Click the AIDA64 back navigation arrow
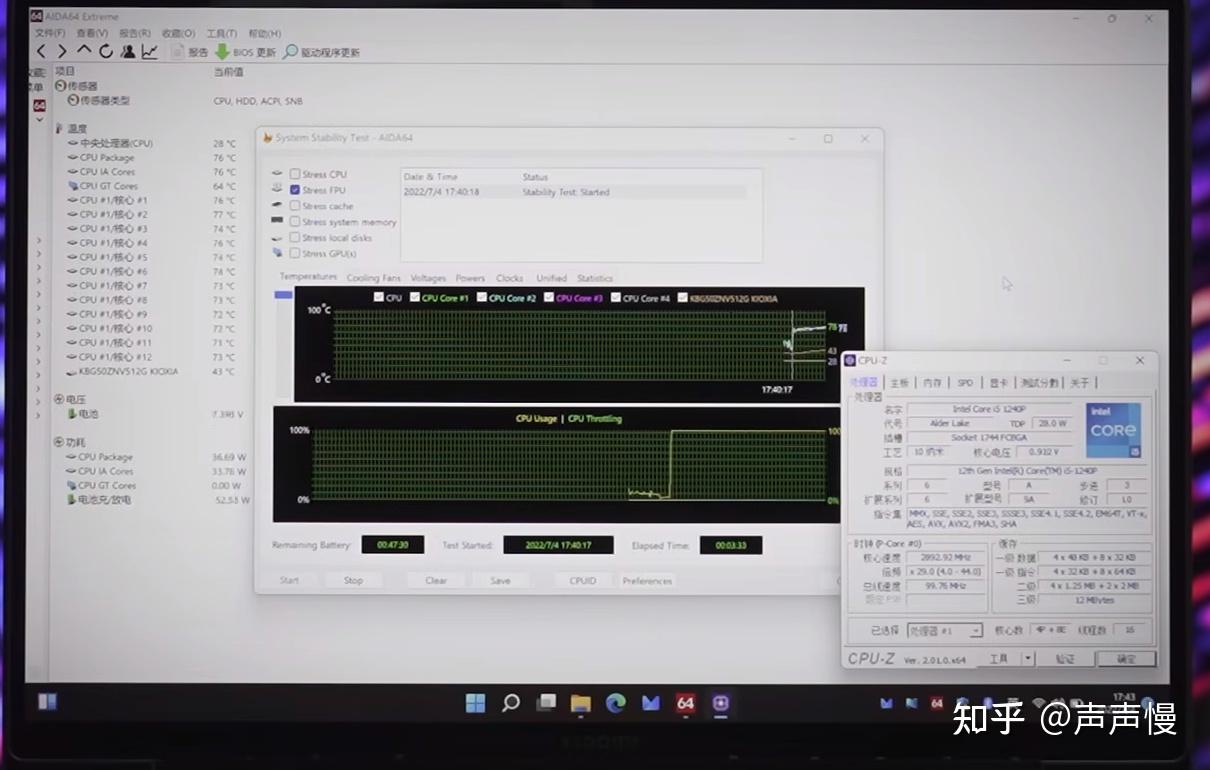The width and height of the screenshot is (1210, 770). (x=42, y=51)
